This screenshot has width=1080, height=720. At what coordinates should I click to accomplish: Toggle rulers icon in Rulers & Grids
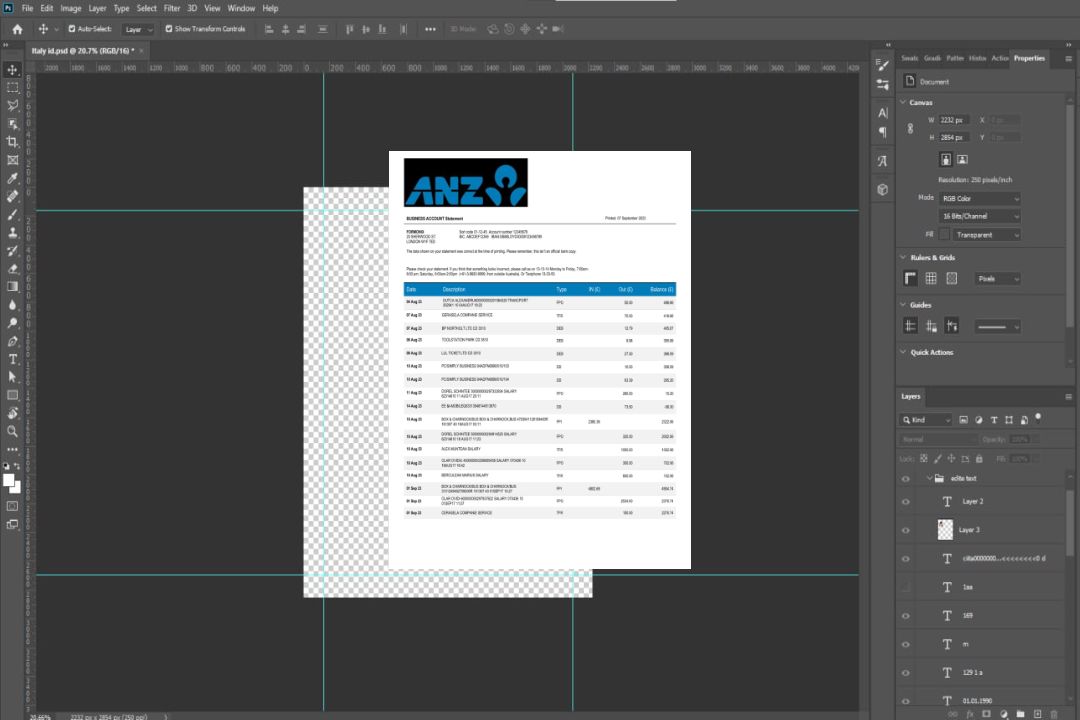click(911, 278)
